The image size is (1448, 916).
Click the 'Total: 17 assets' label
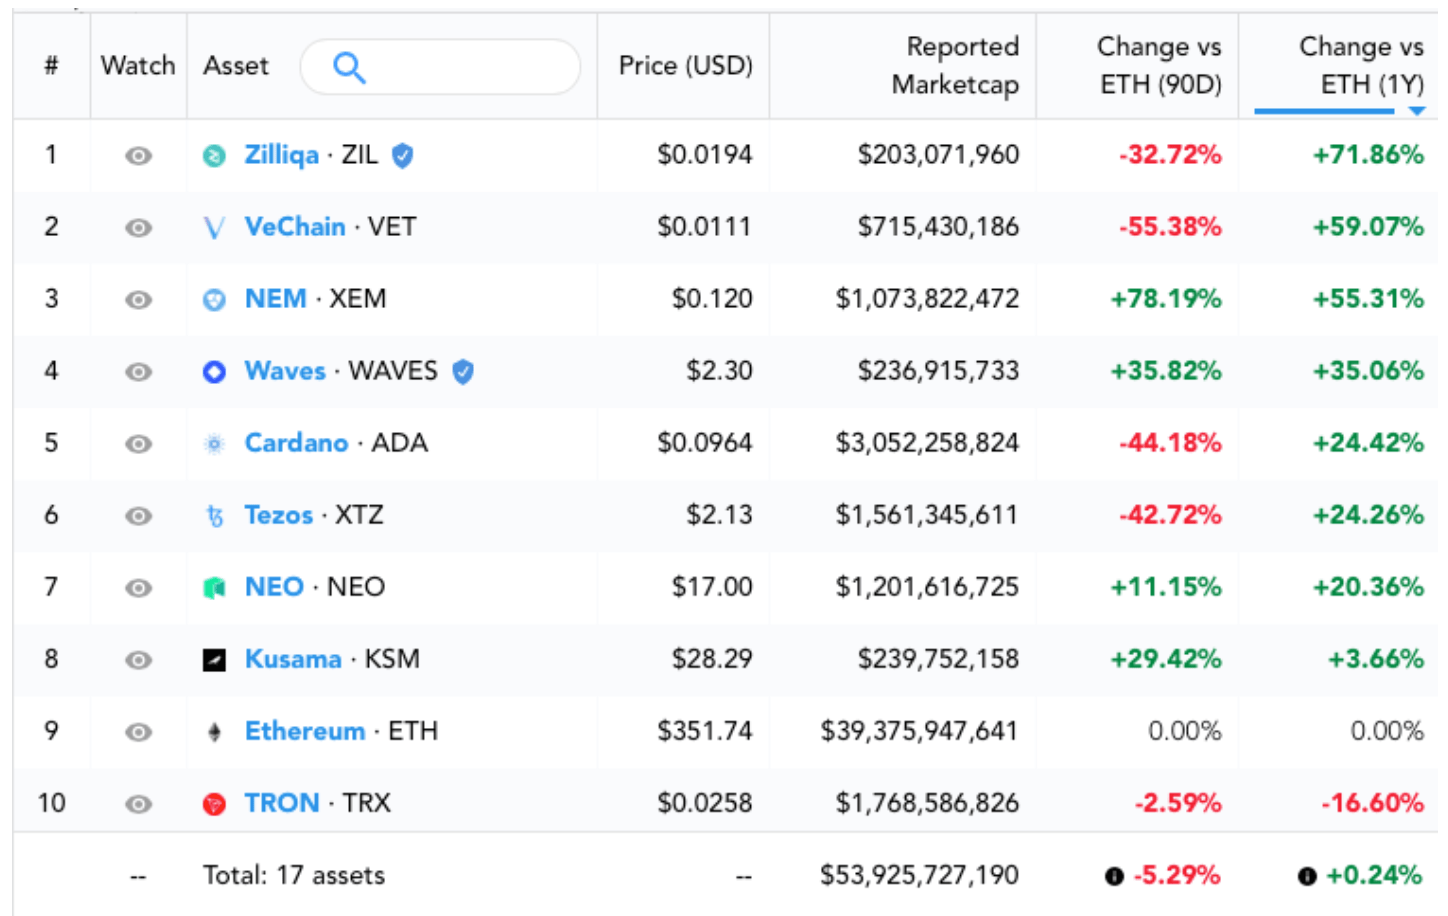[x=294, y=875]
